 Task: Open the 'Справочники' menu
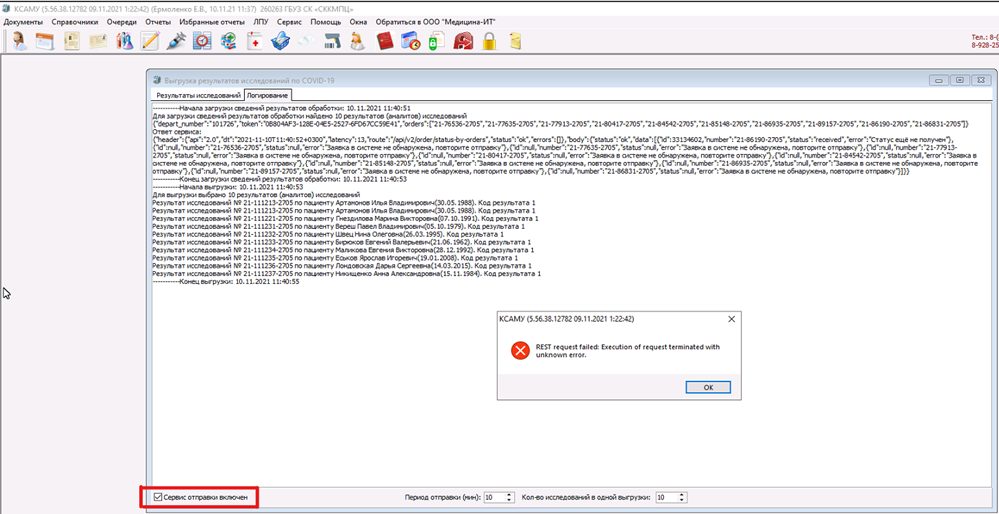[75, 21]
